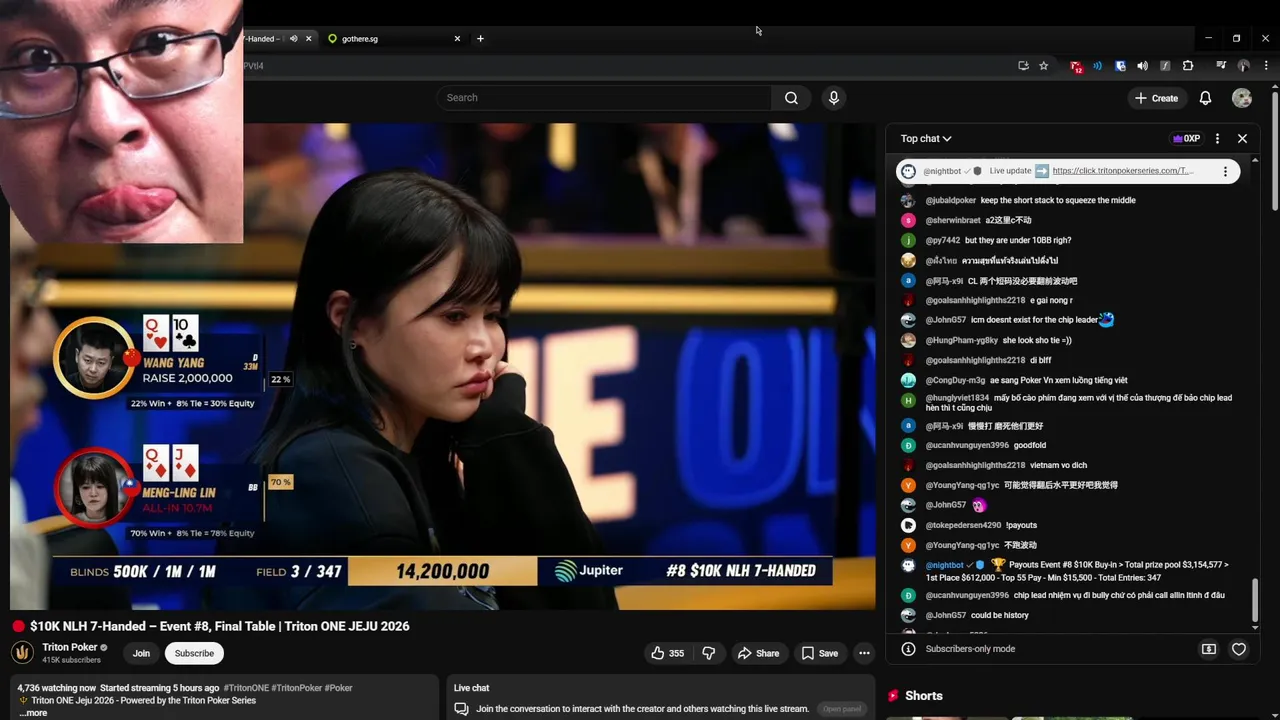
Task: Click the Triton Poker channel avatar
Action: [x=22, y=653]
